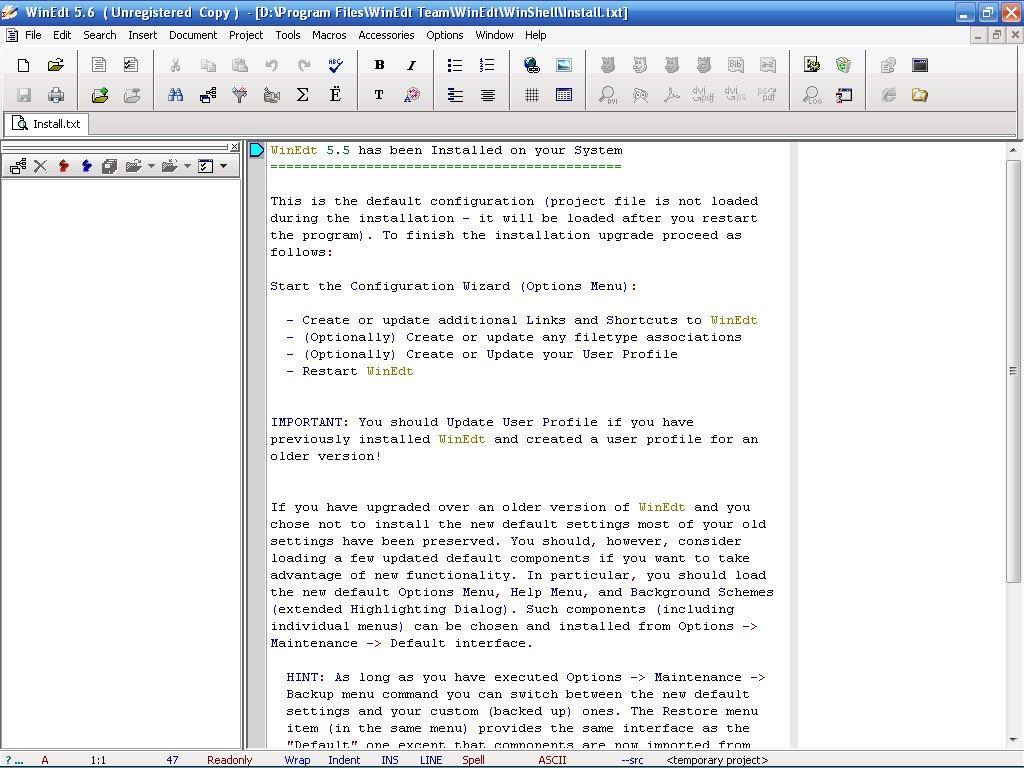The height and width of the screenshot is (768, 1024).
Task: Click the font color palette A icon
Action: [411, 95]
